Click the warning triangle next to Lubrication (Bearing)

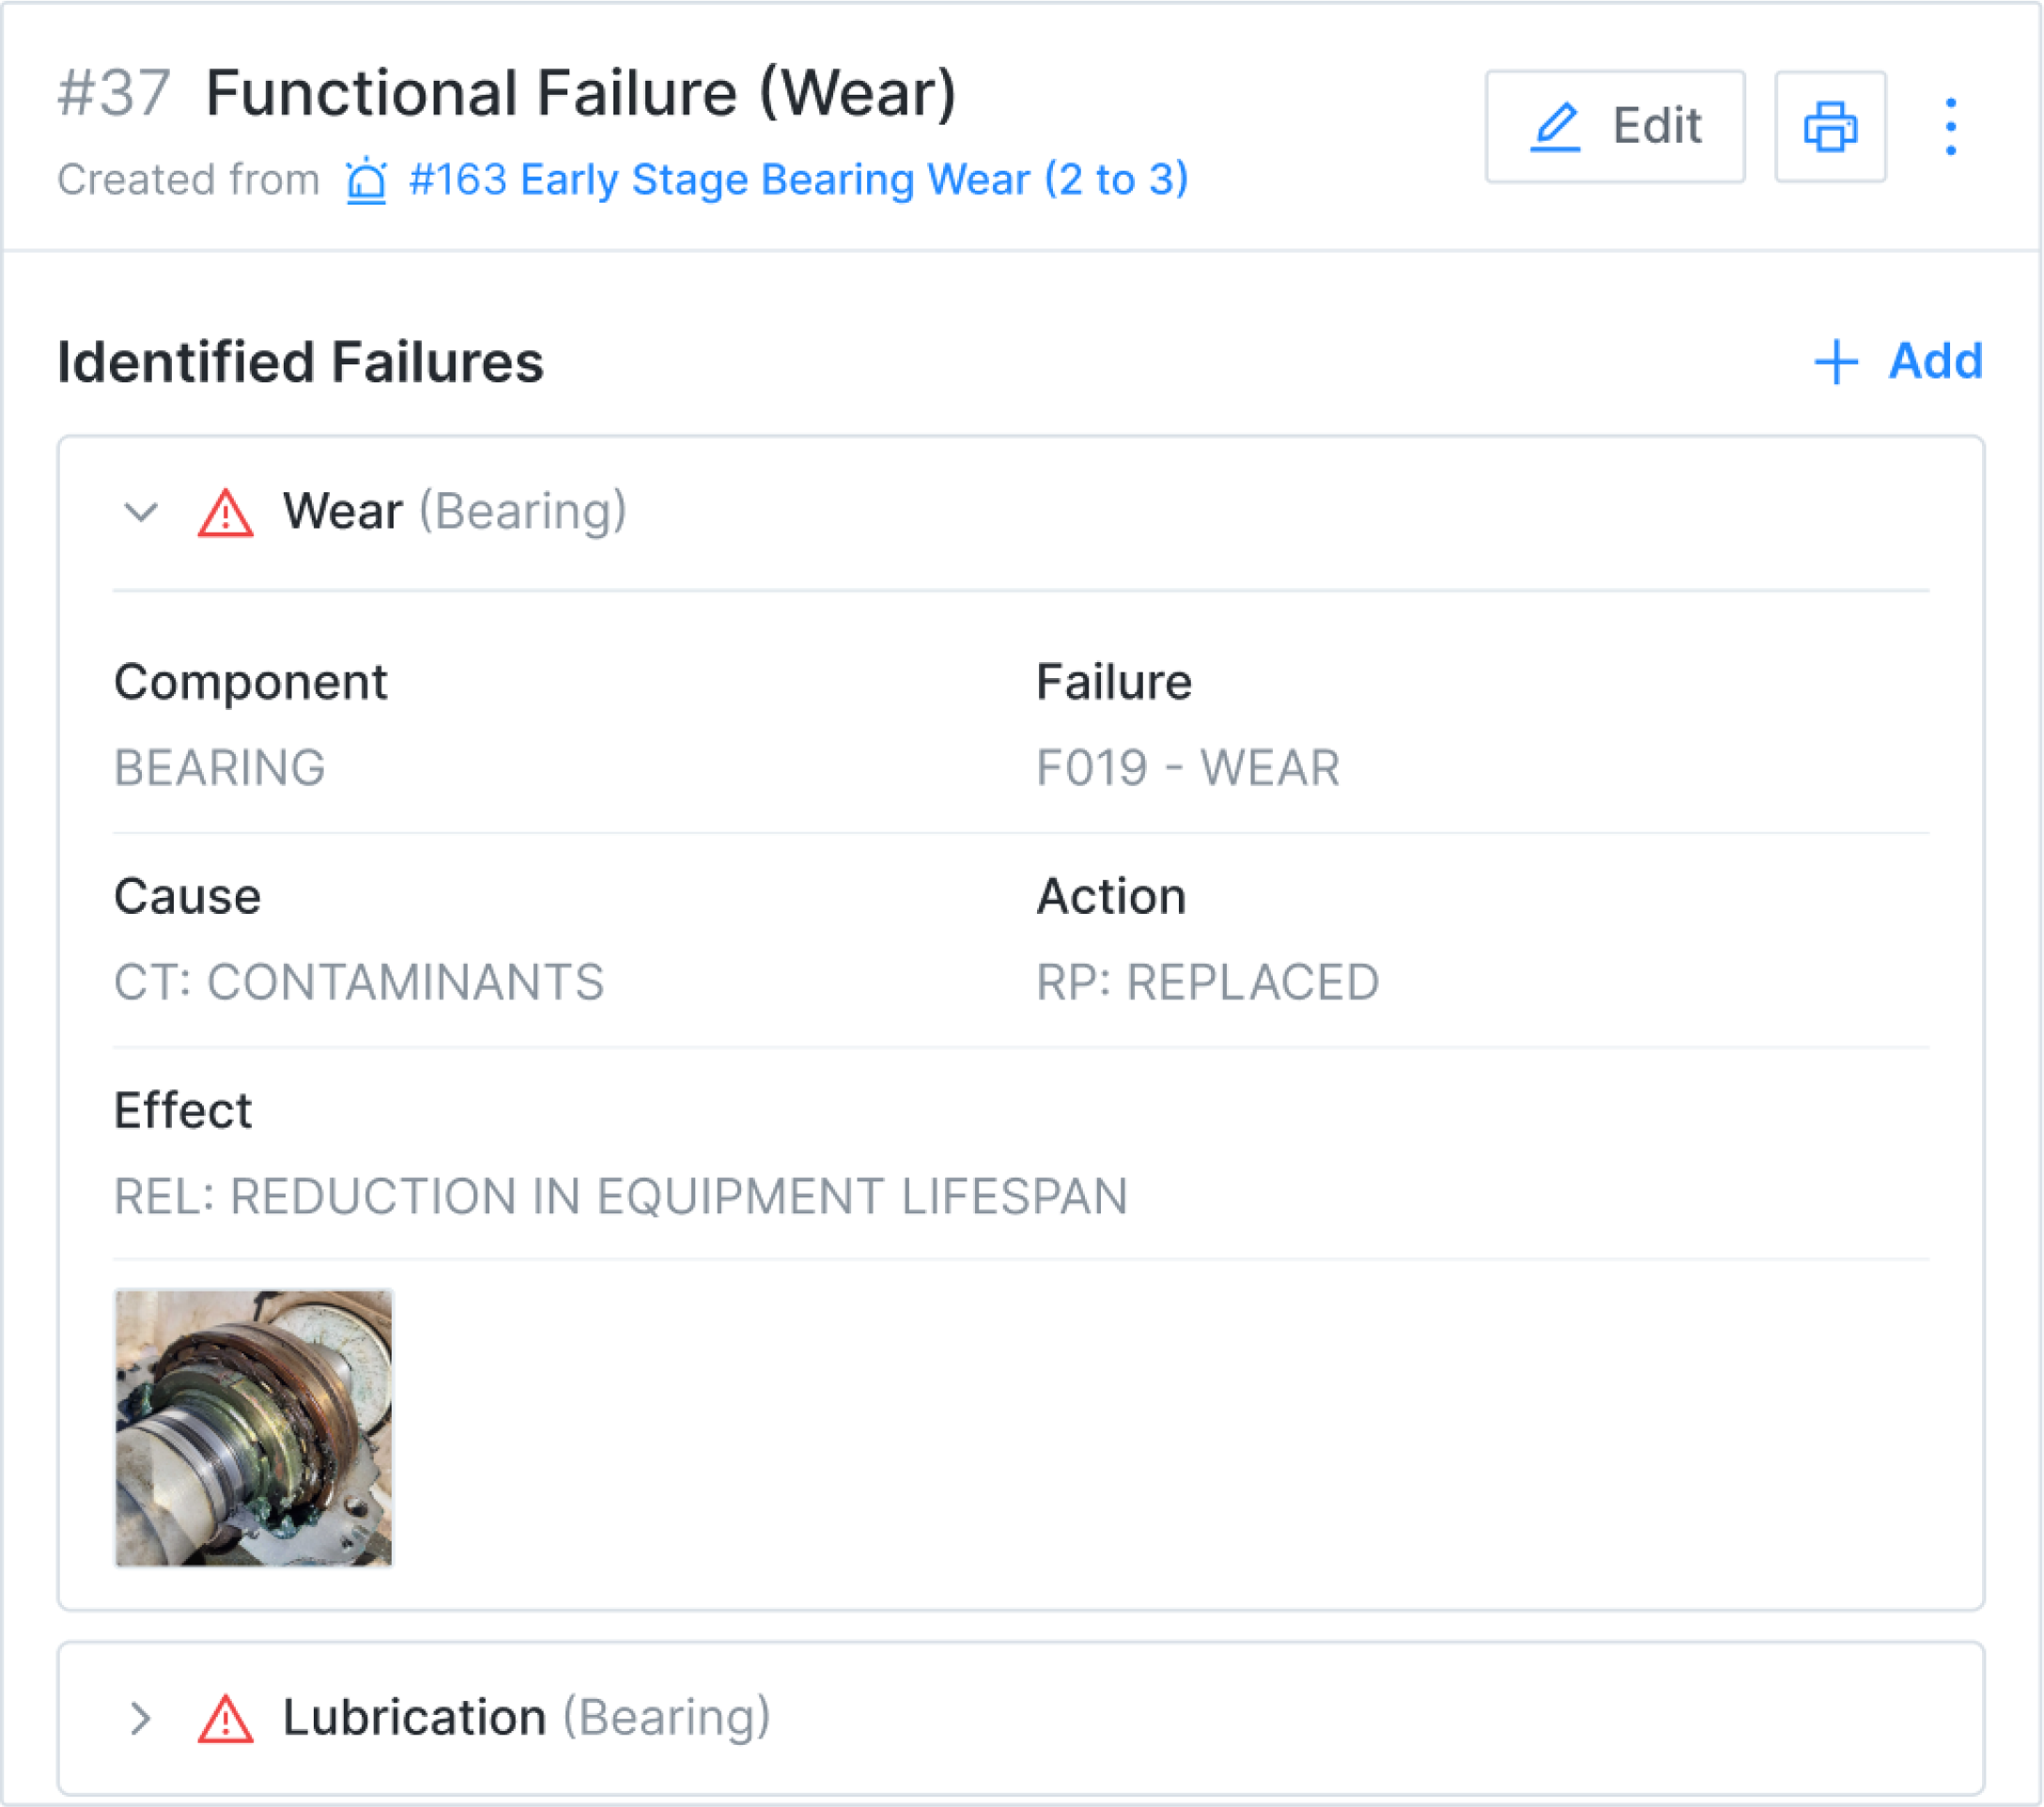(x=225, y=1717)
